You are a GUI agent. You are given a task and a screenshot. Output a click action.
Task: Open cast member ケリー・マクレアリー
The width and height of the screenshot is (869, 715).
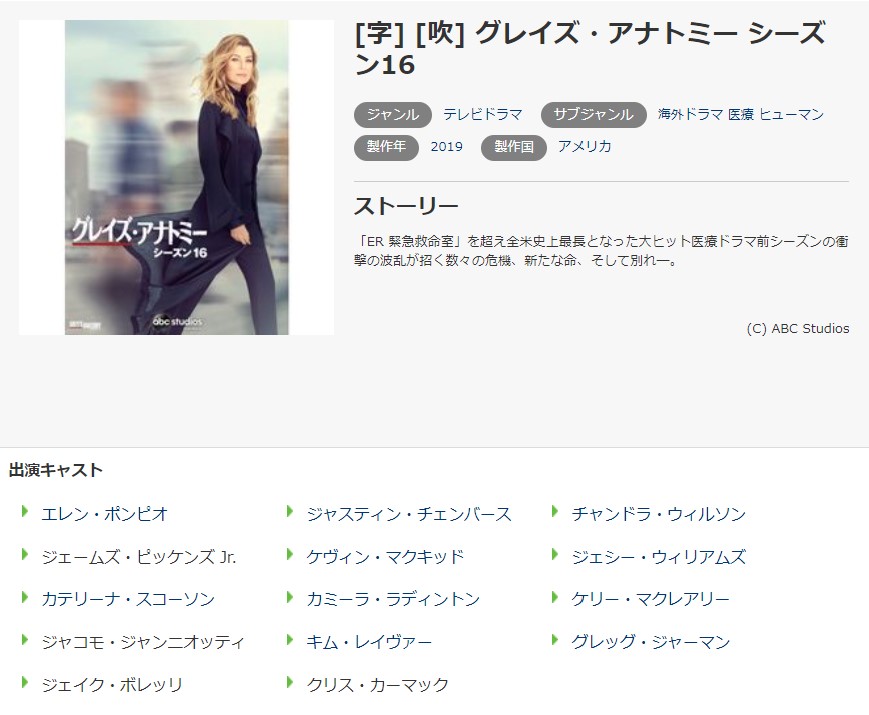pos(650,599)
